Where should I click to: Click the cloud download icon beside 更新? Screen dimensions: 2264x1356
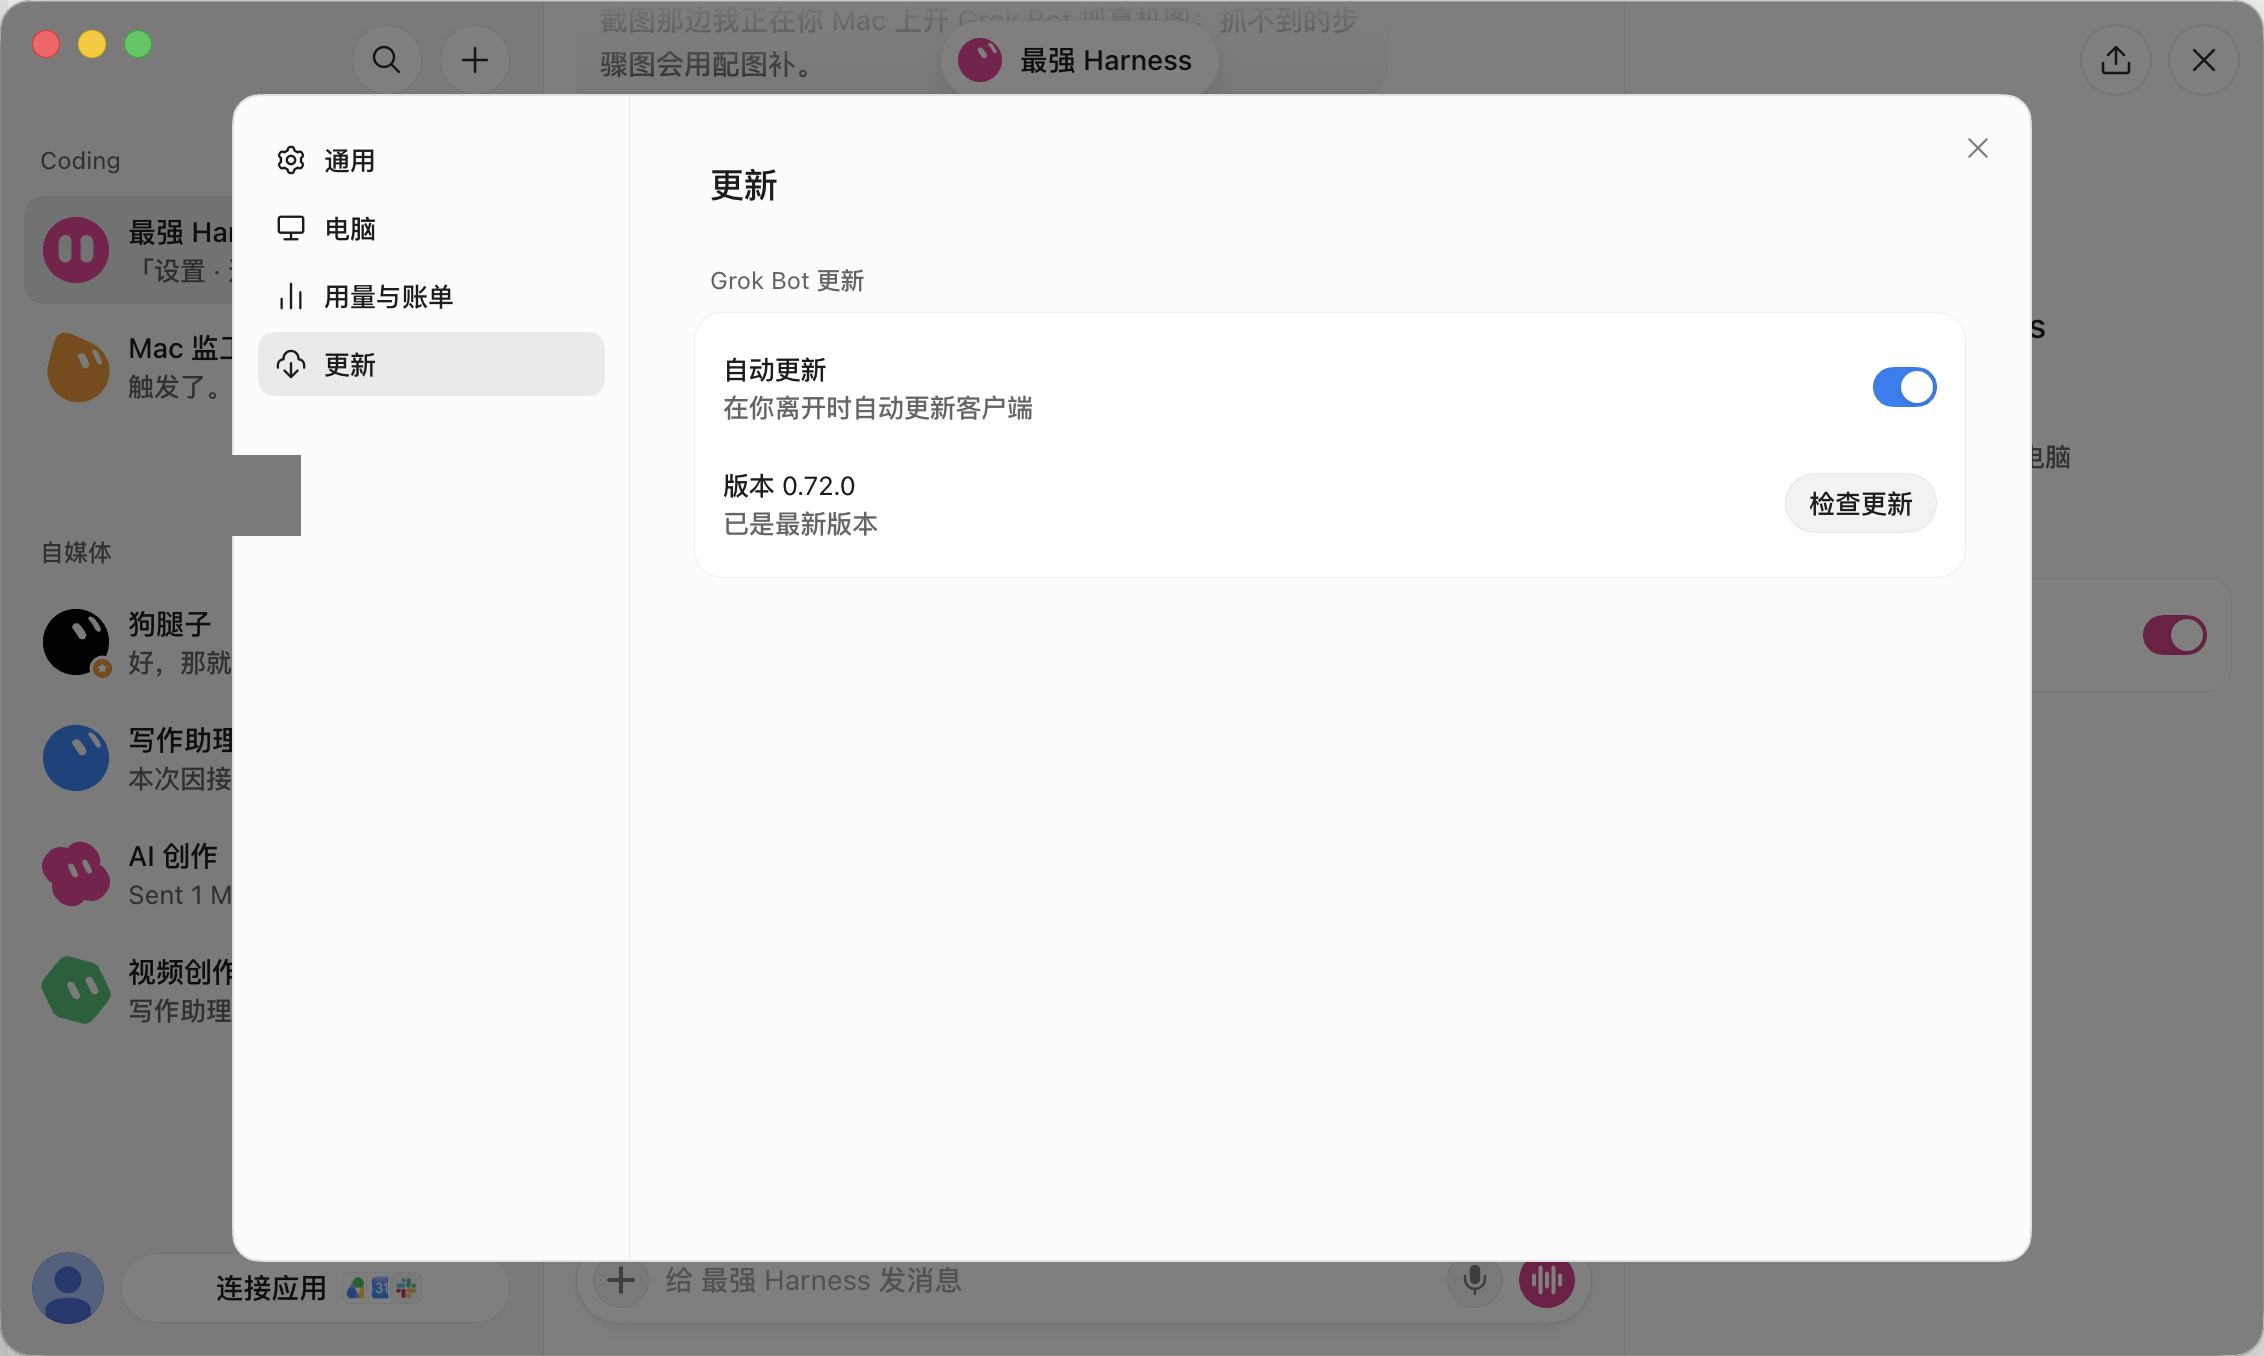coord(291,364)
